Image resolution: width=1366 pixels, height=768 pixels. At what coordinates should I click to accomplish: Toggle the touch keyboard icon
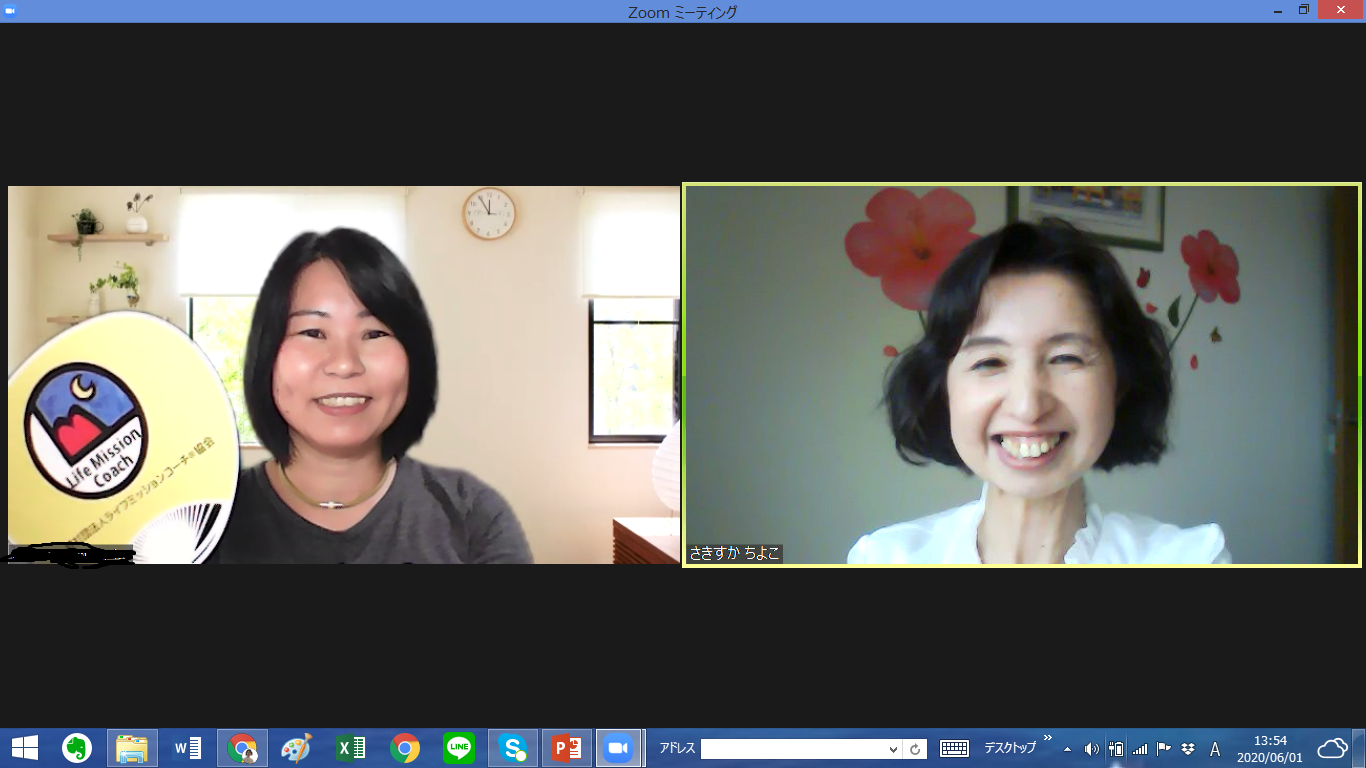point(954,749)
